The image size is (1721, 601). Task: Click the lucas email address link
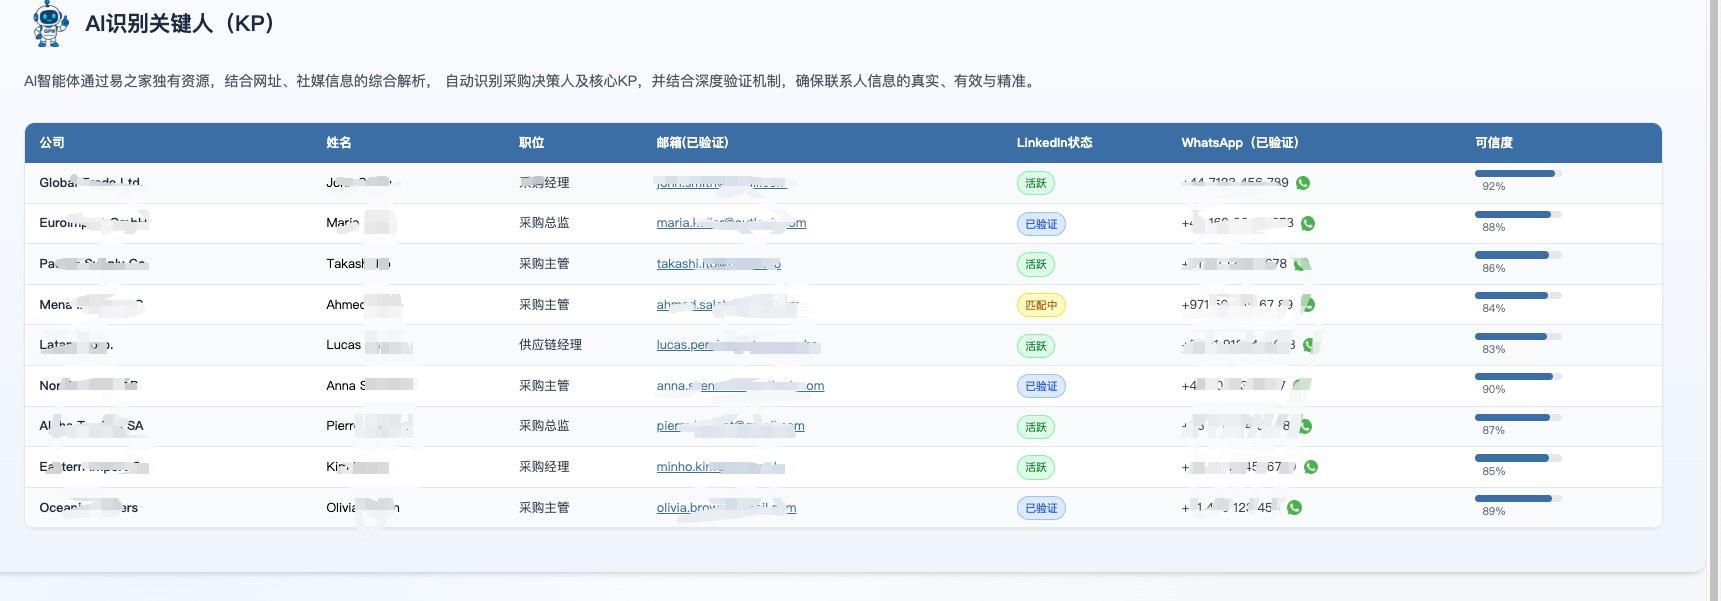[737, 345]
